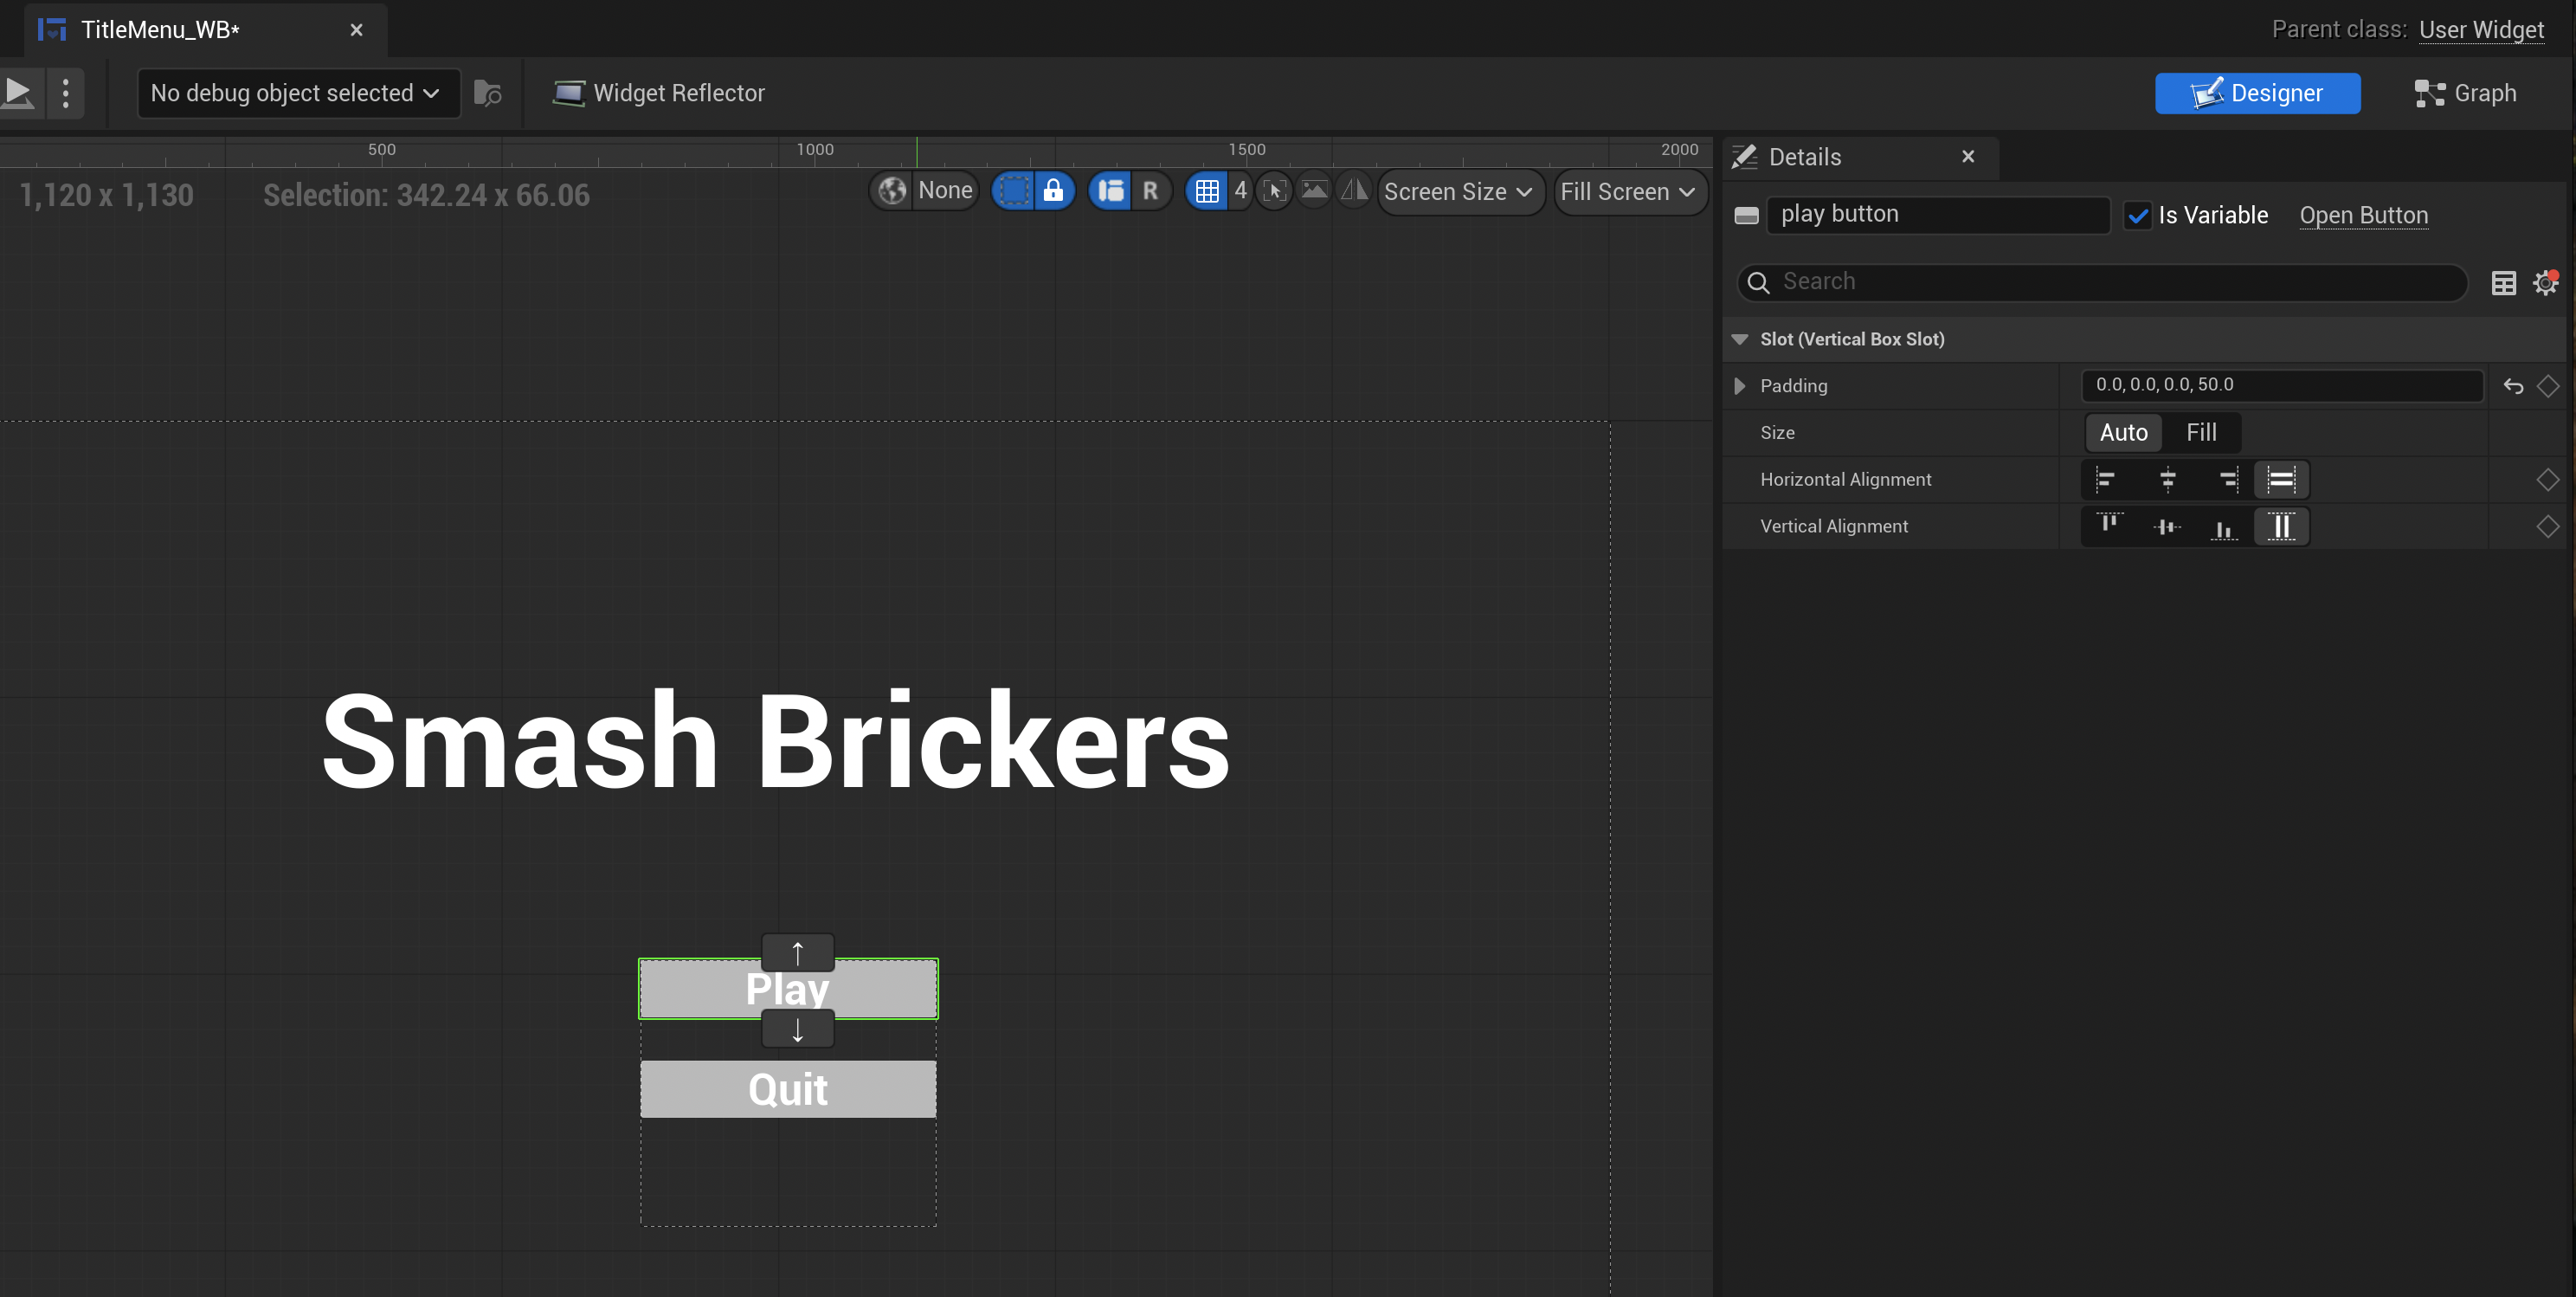Click the zoom to fit cursor icon
The height and width of the screenshot is (1297, 2576).
click(x=1275, y=190)
